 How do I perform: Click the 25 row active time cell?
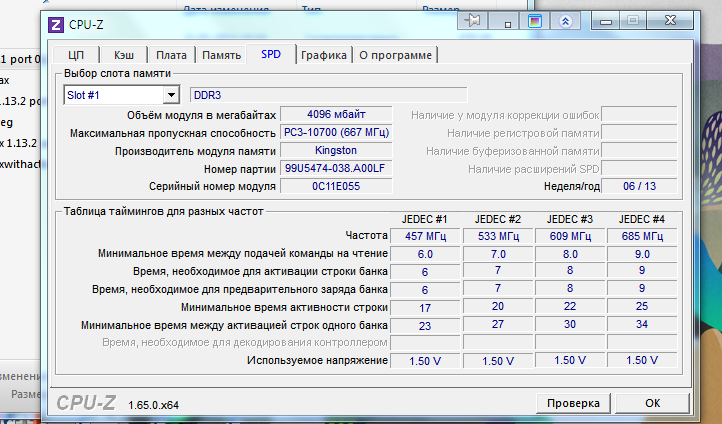(642, 307)
